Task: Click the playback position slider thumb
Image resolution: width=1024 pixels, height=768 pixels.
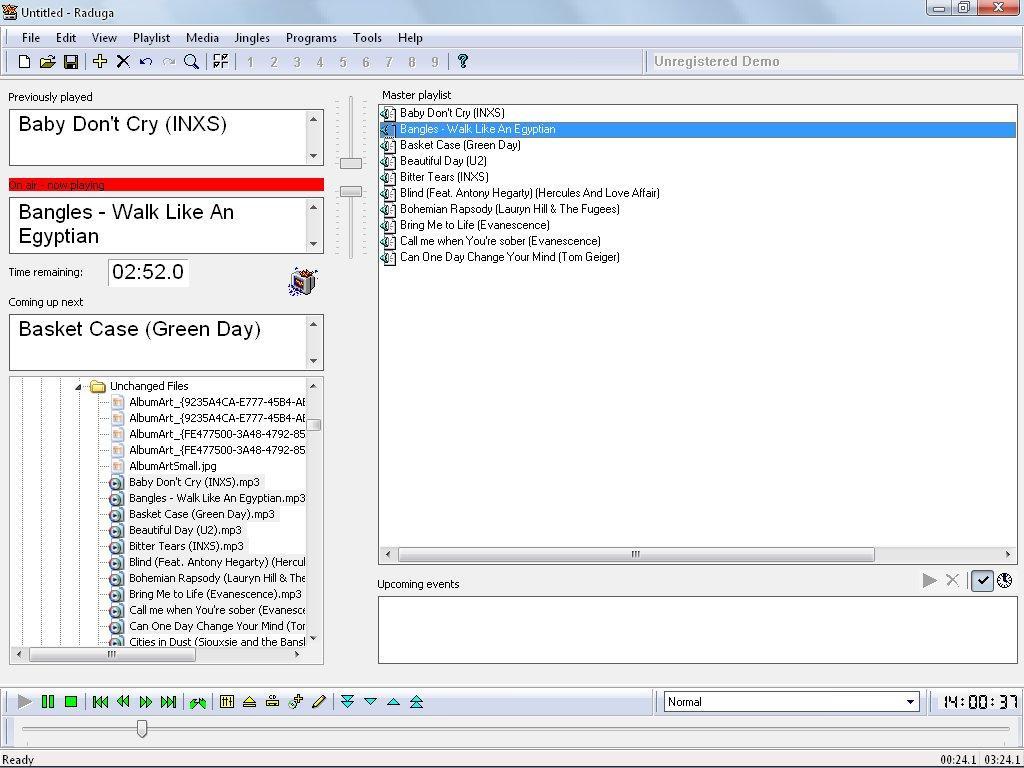Action: click(142, 729)
